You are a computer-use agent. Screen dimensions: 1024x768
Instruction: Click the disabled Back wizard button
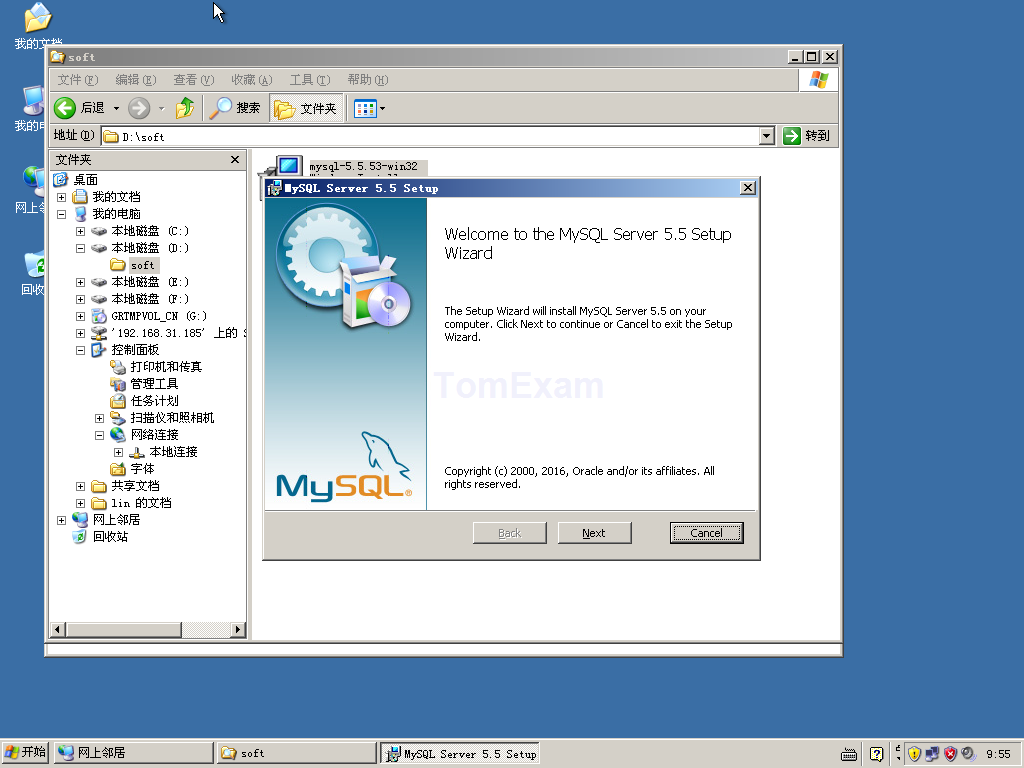pos(509,533)
